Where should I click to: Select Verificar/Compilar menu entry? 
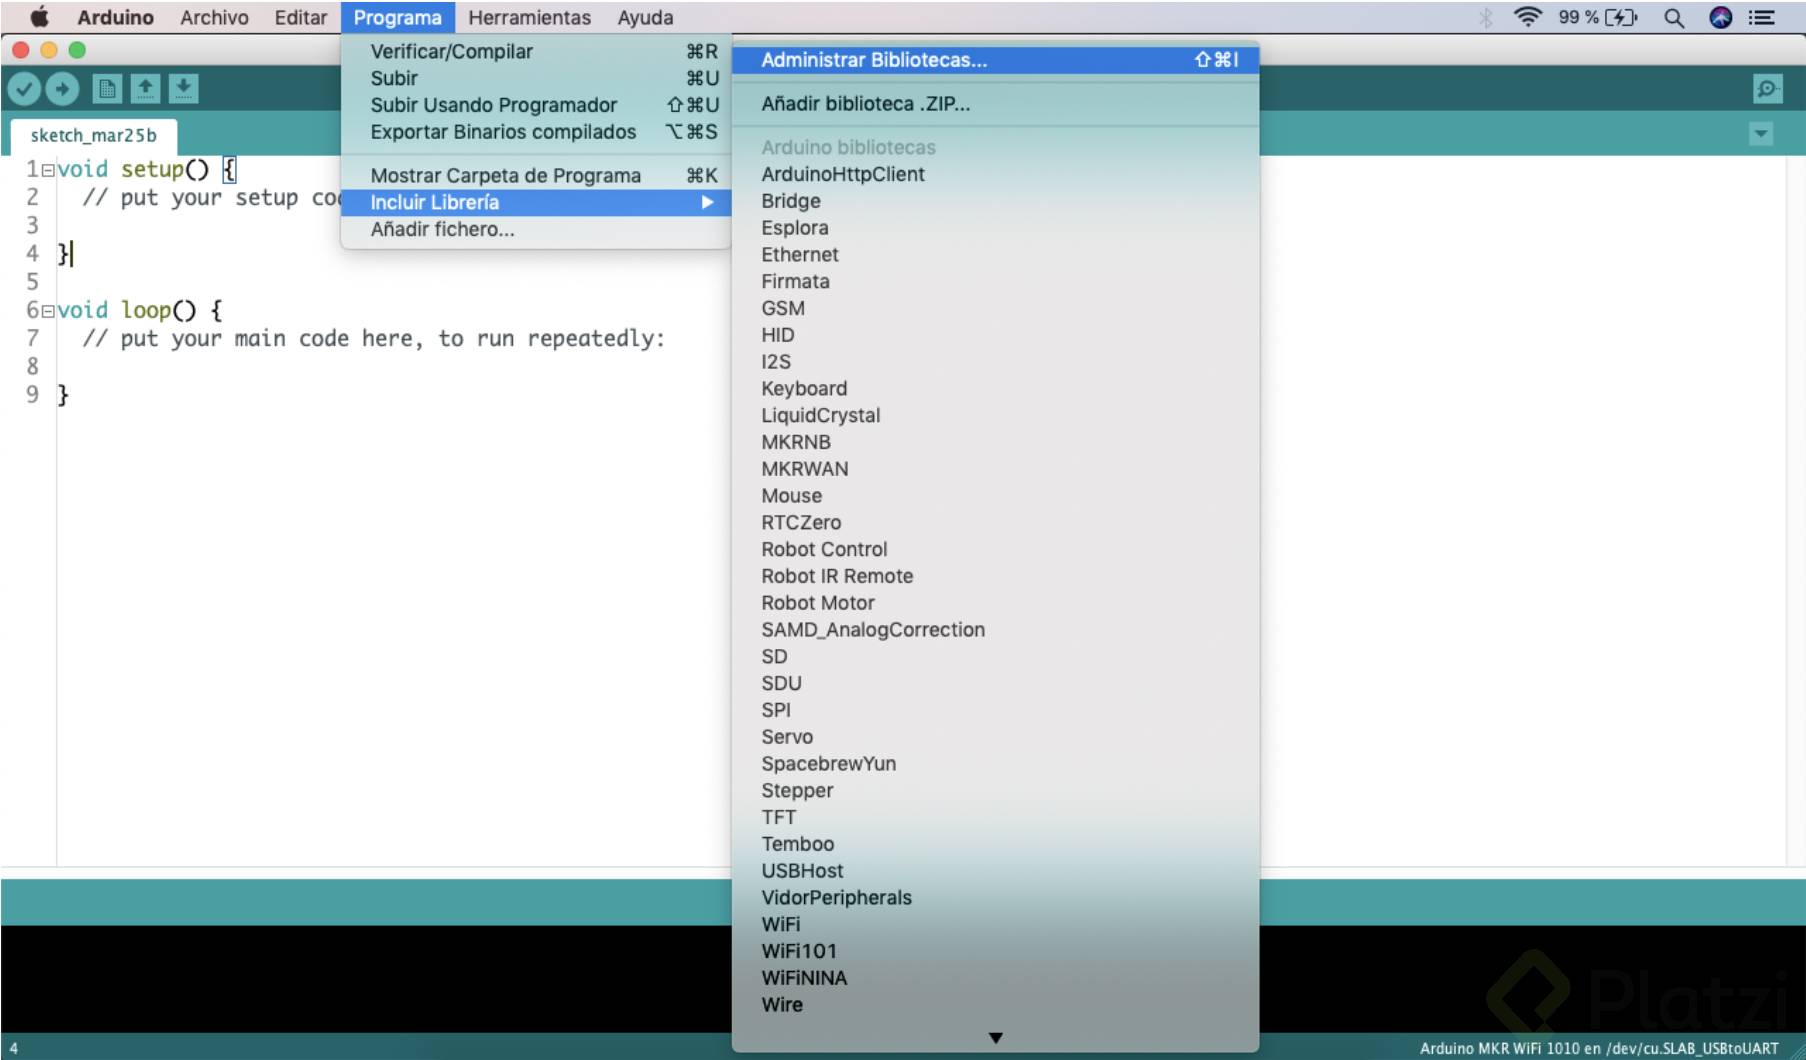tap(536, 51)
